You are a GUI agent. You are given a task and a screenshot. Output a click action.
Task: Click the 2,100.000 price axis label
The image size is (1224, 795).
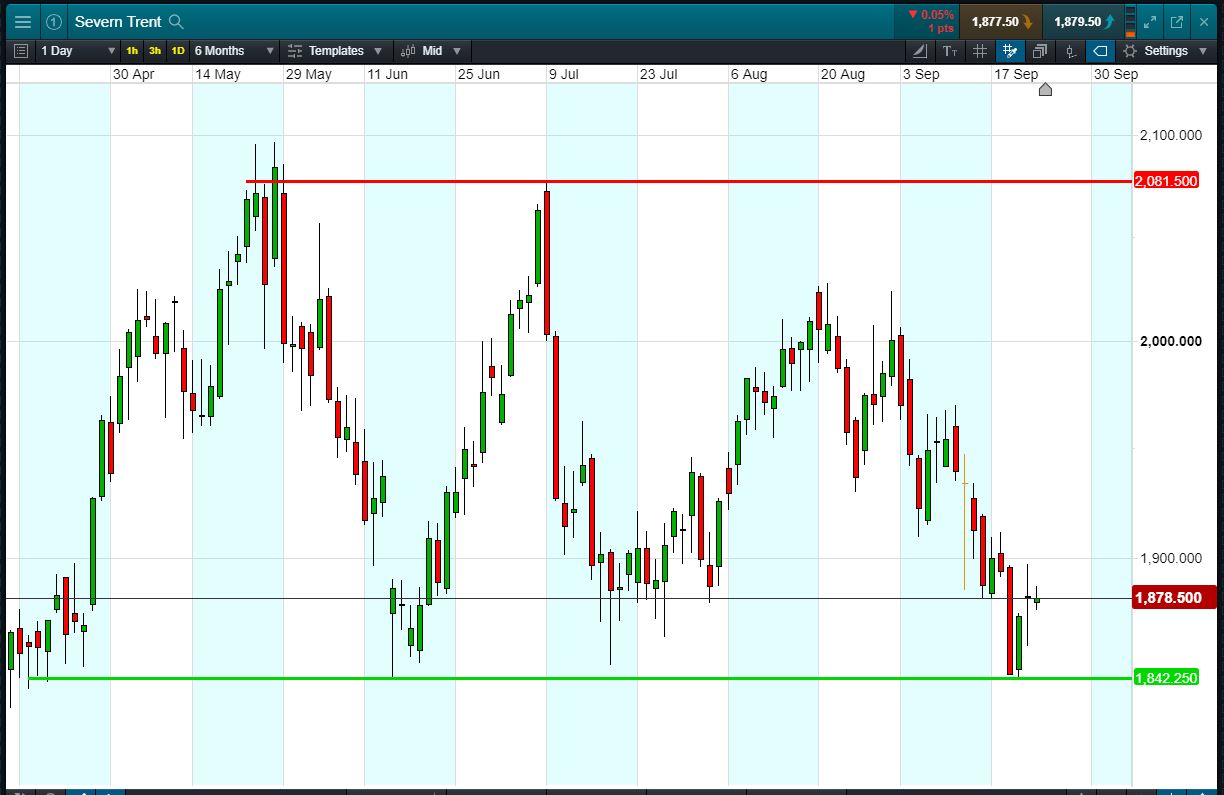pos(1170,135)
